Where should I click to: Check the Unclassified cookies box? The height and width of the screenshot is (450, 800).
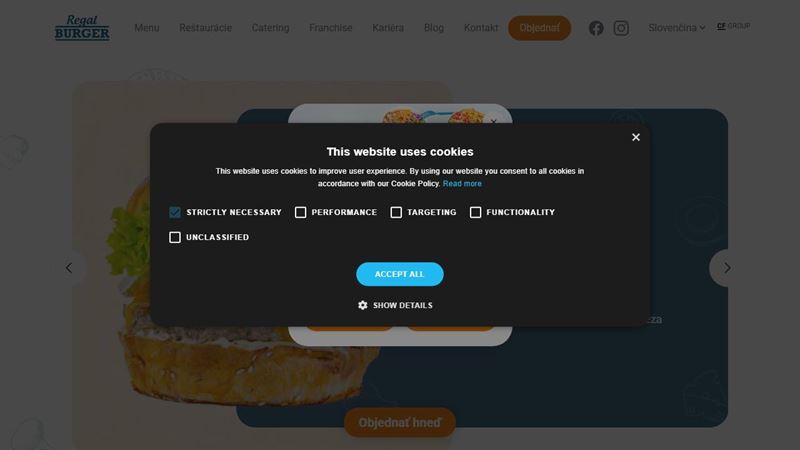(x=175, y=237)
